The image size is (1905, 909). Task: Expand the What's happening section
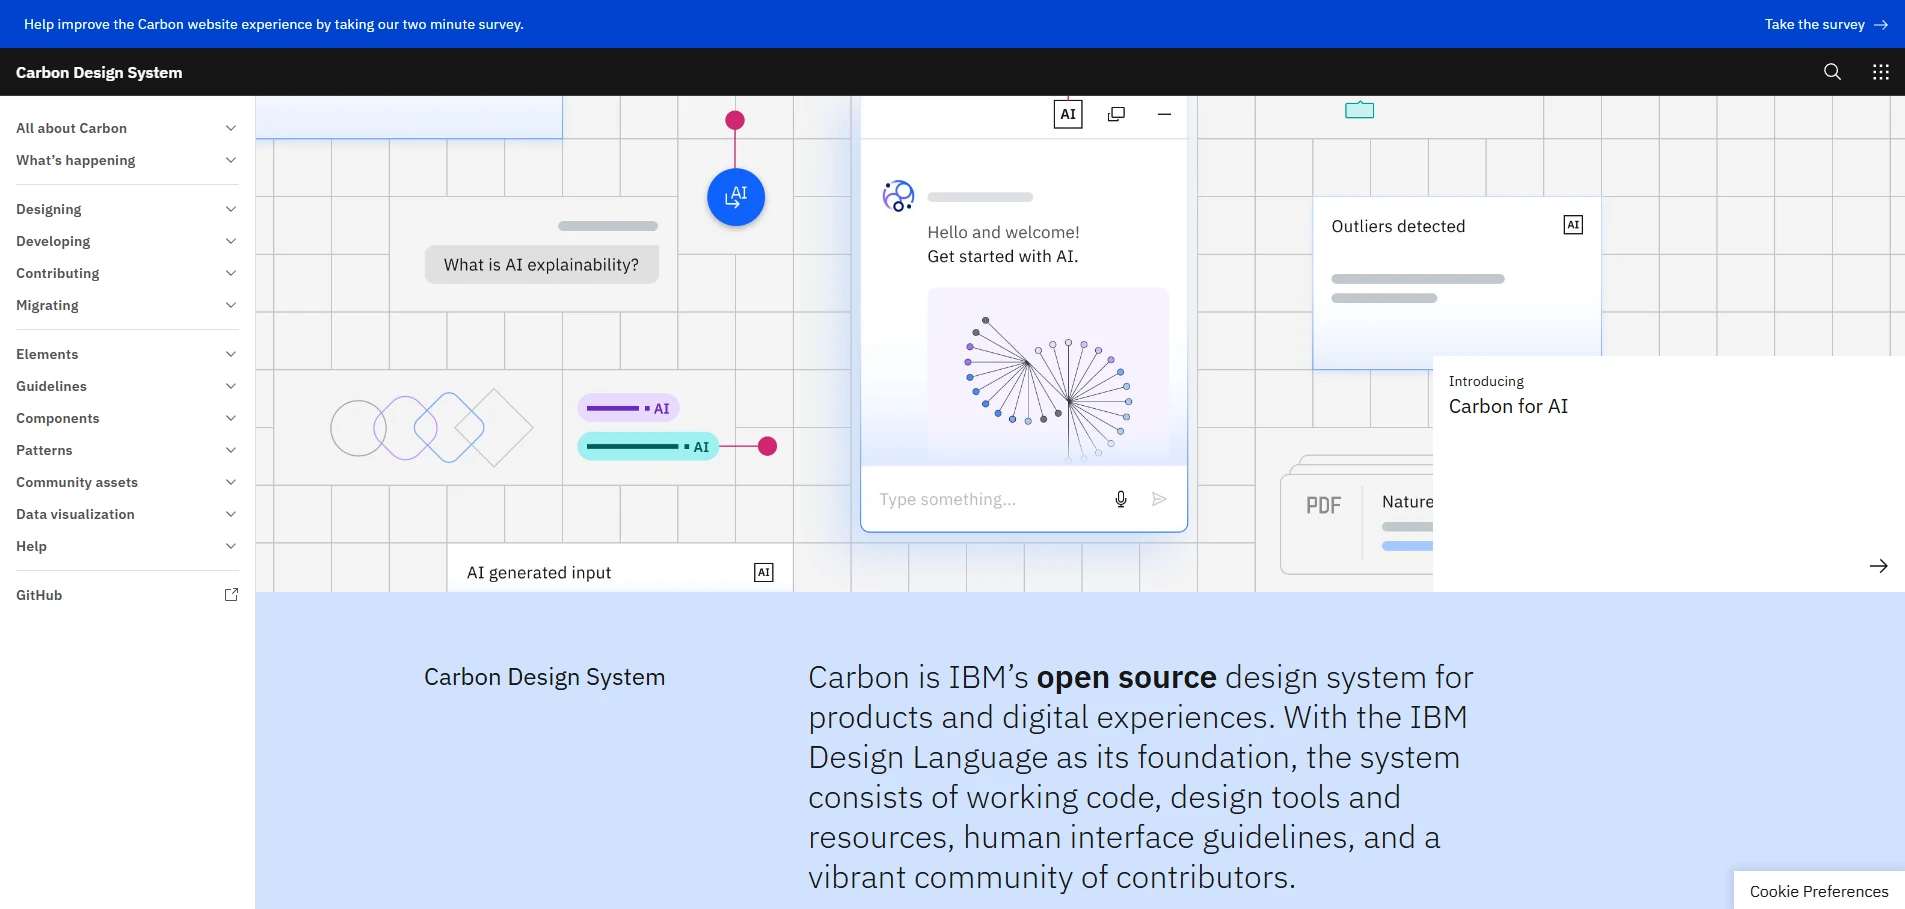point(127,160)
